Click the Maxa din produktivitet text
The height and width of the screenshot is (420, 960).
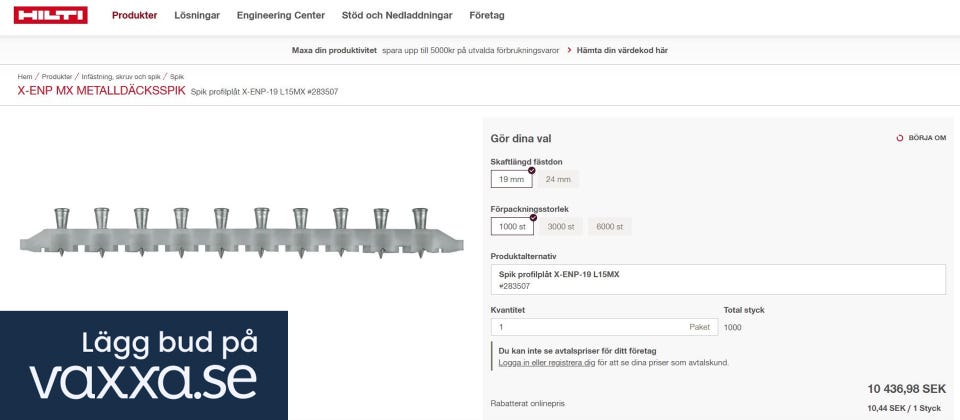point(334,50)
